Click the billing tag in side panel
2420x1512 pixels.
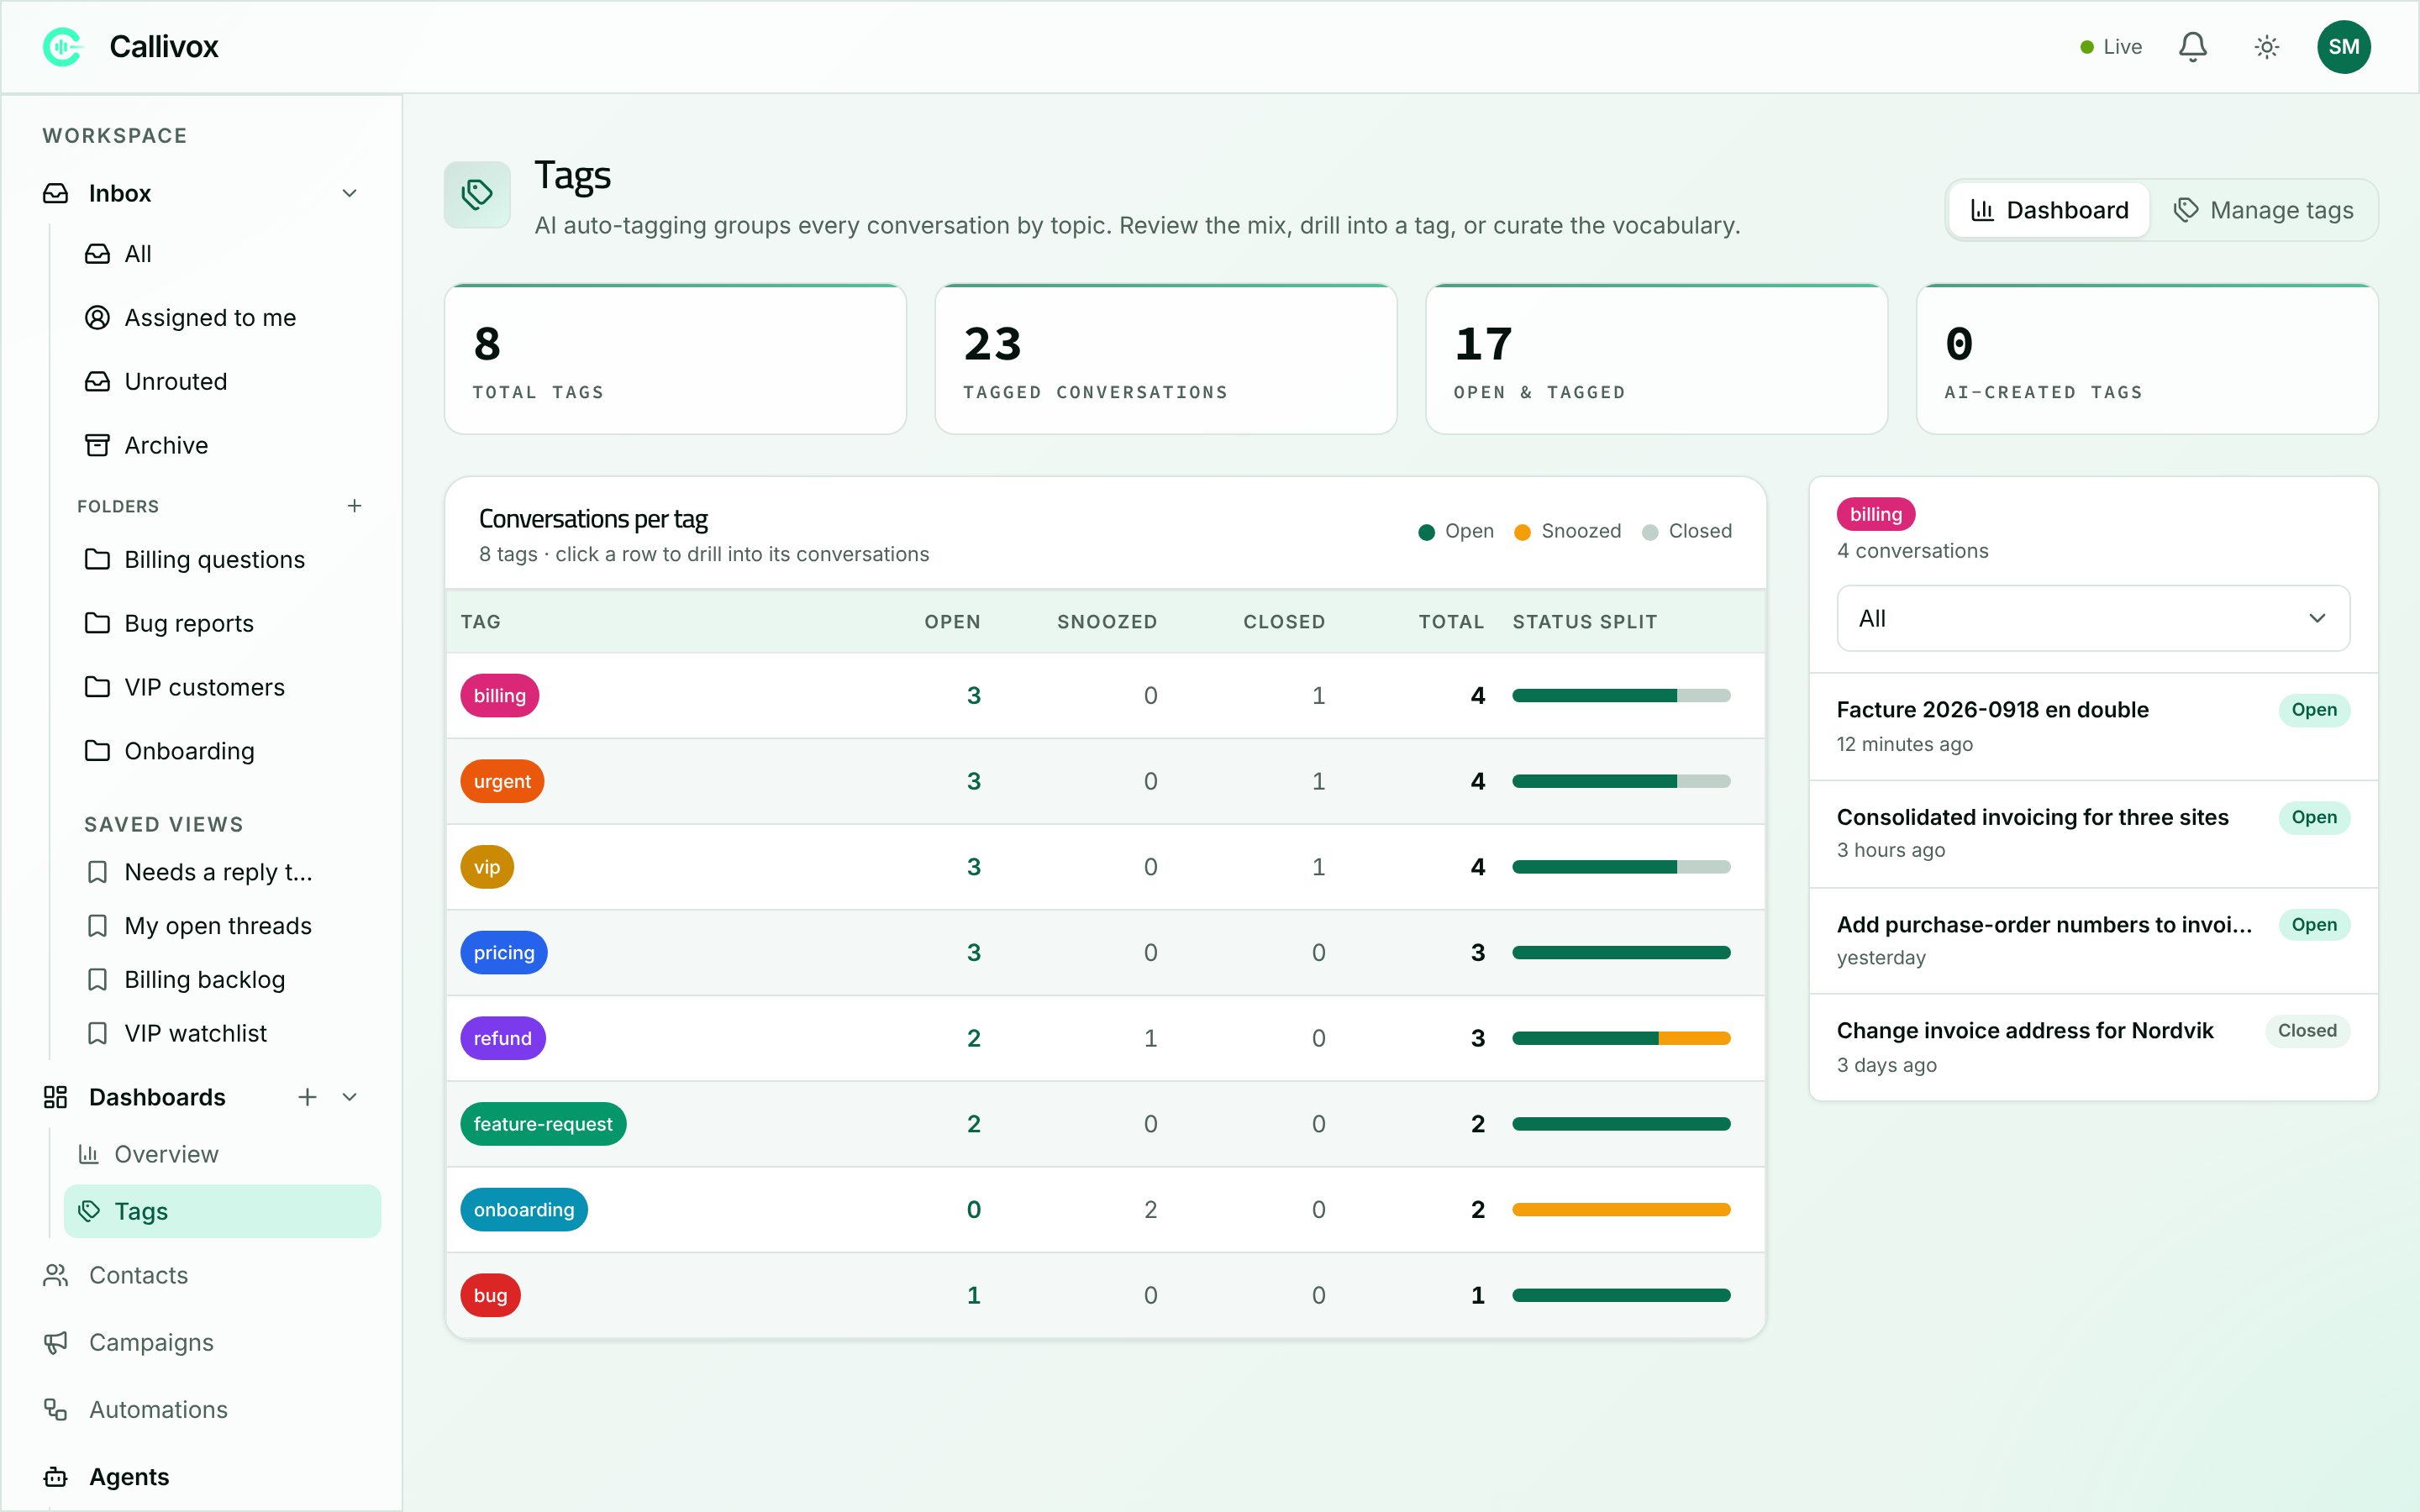[x=1875, y=515]
